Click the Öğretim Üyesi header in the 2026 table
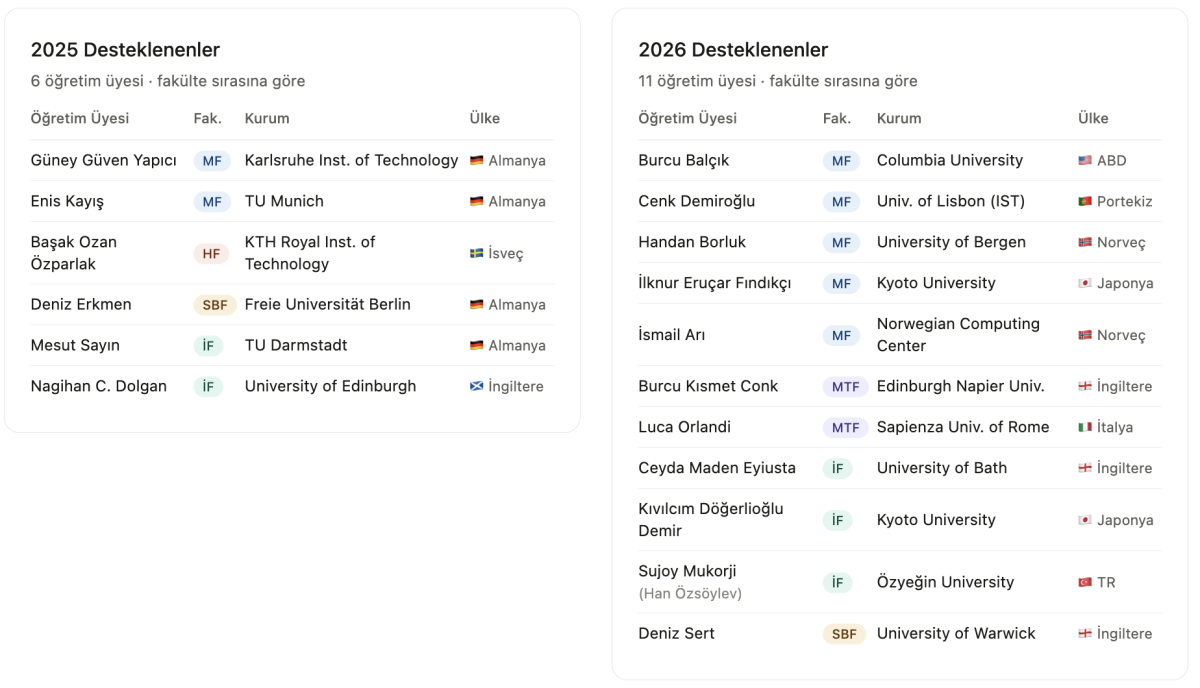Screen dimensions: 1200x688 pos(687,118)
